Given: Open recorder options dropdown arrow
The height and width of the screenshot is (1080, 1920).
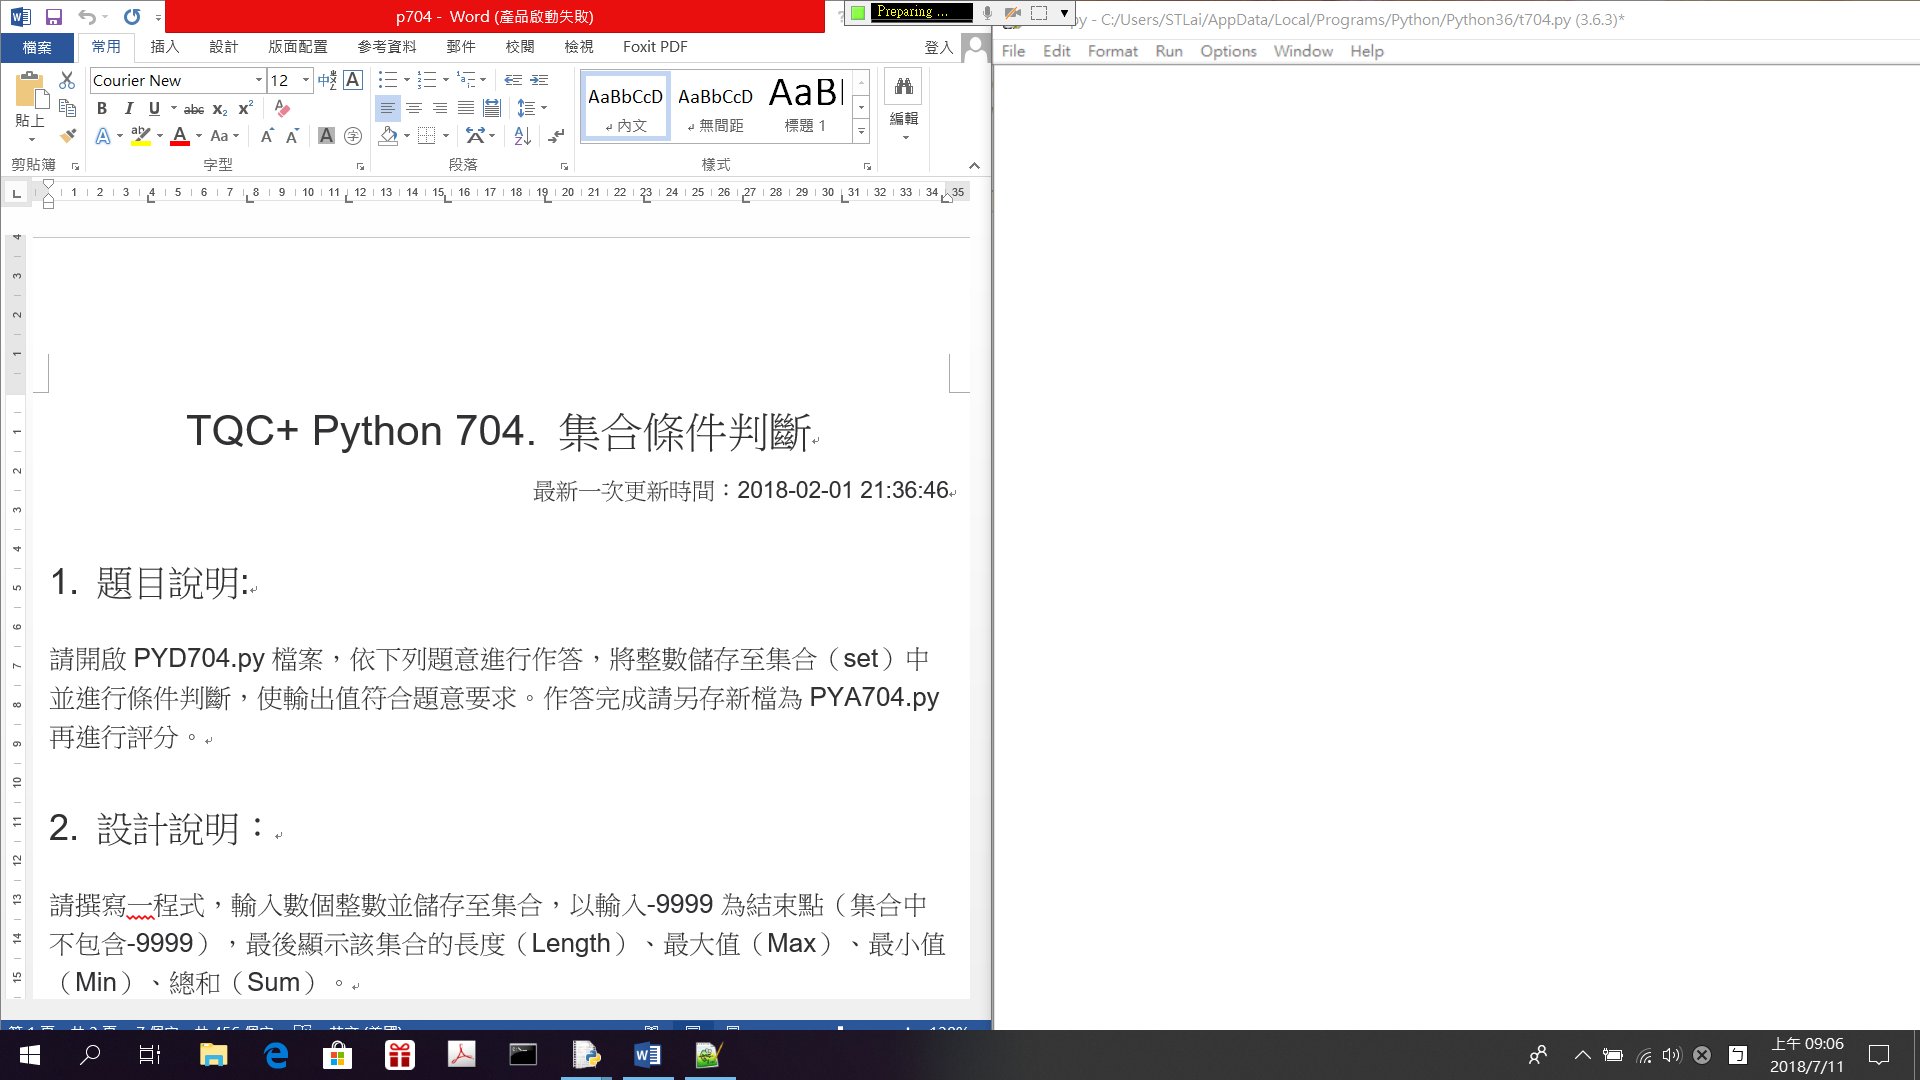Looking at the screenshot, I should [x=1064, y=12].
